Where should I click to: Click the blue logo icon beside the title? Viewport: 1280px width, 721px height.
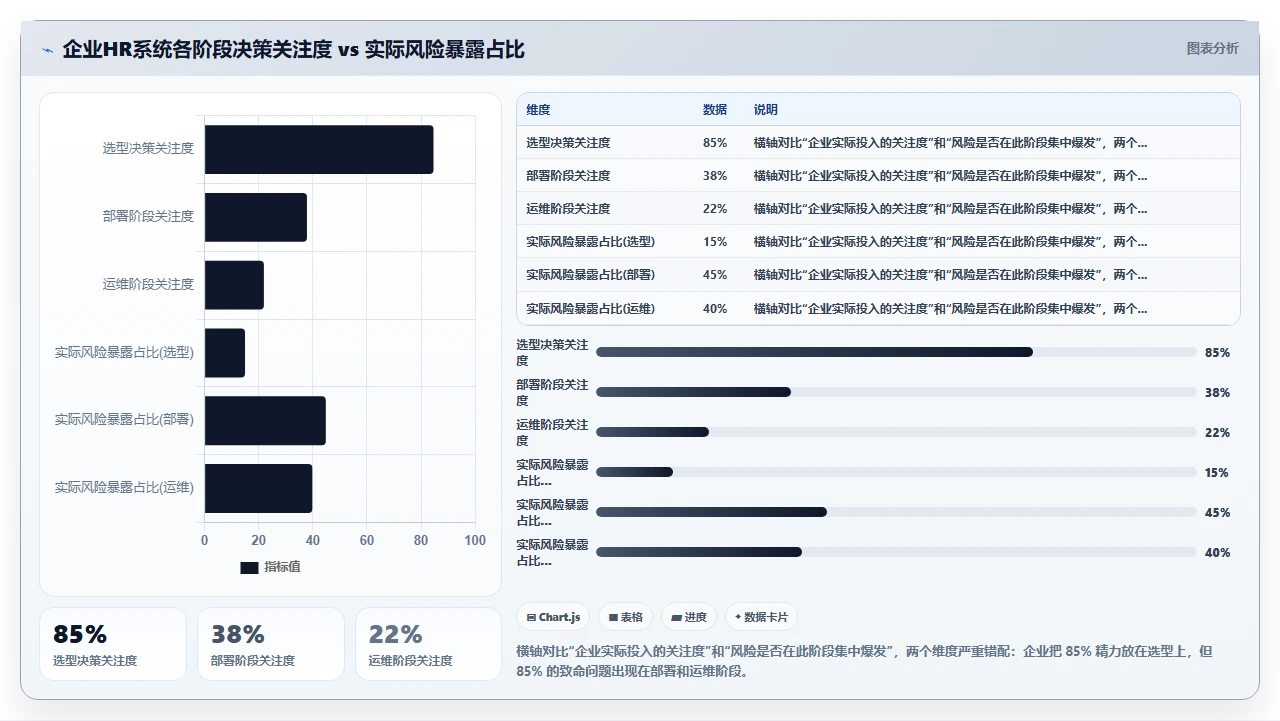tap(48, 50)
